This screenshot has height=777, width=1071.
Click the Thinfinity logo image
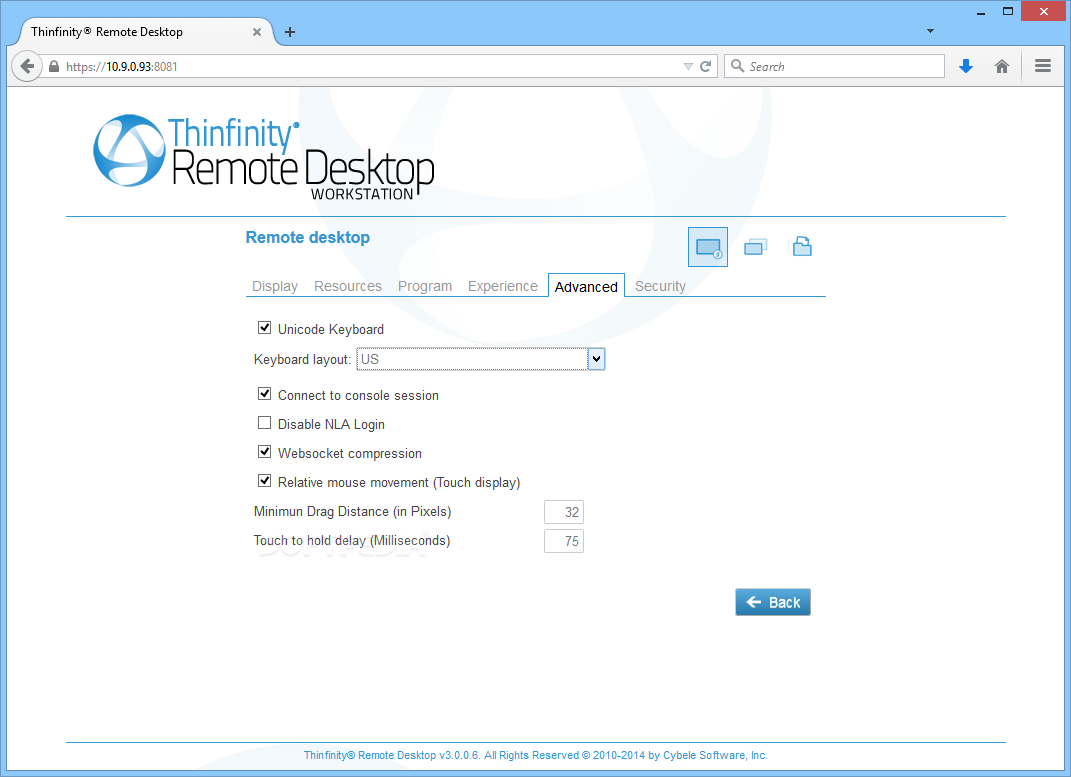click(264, 157)
